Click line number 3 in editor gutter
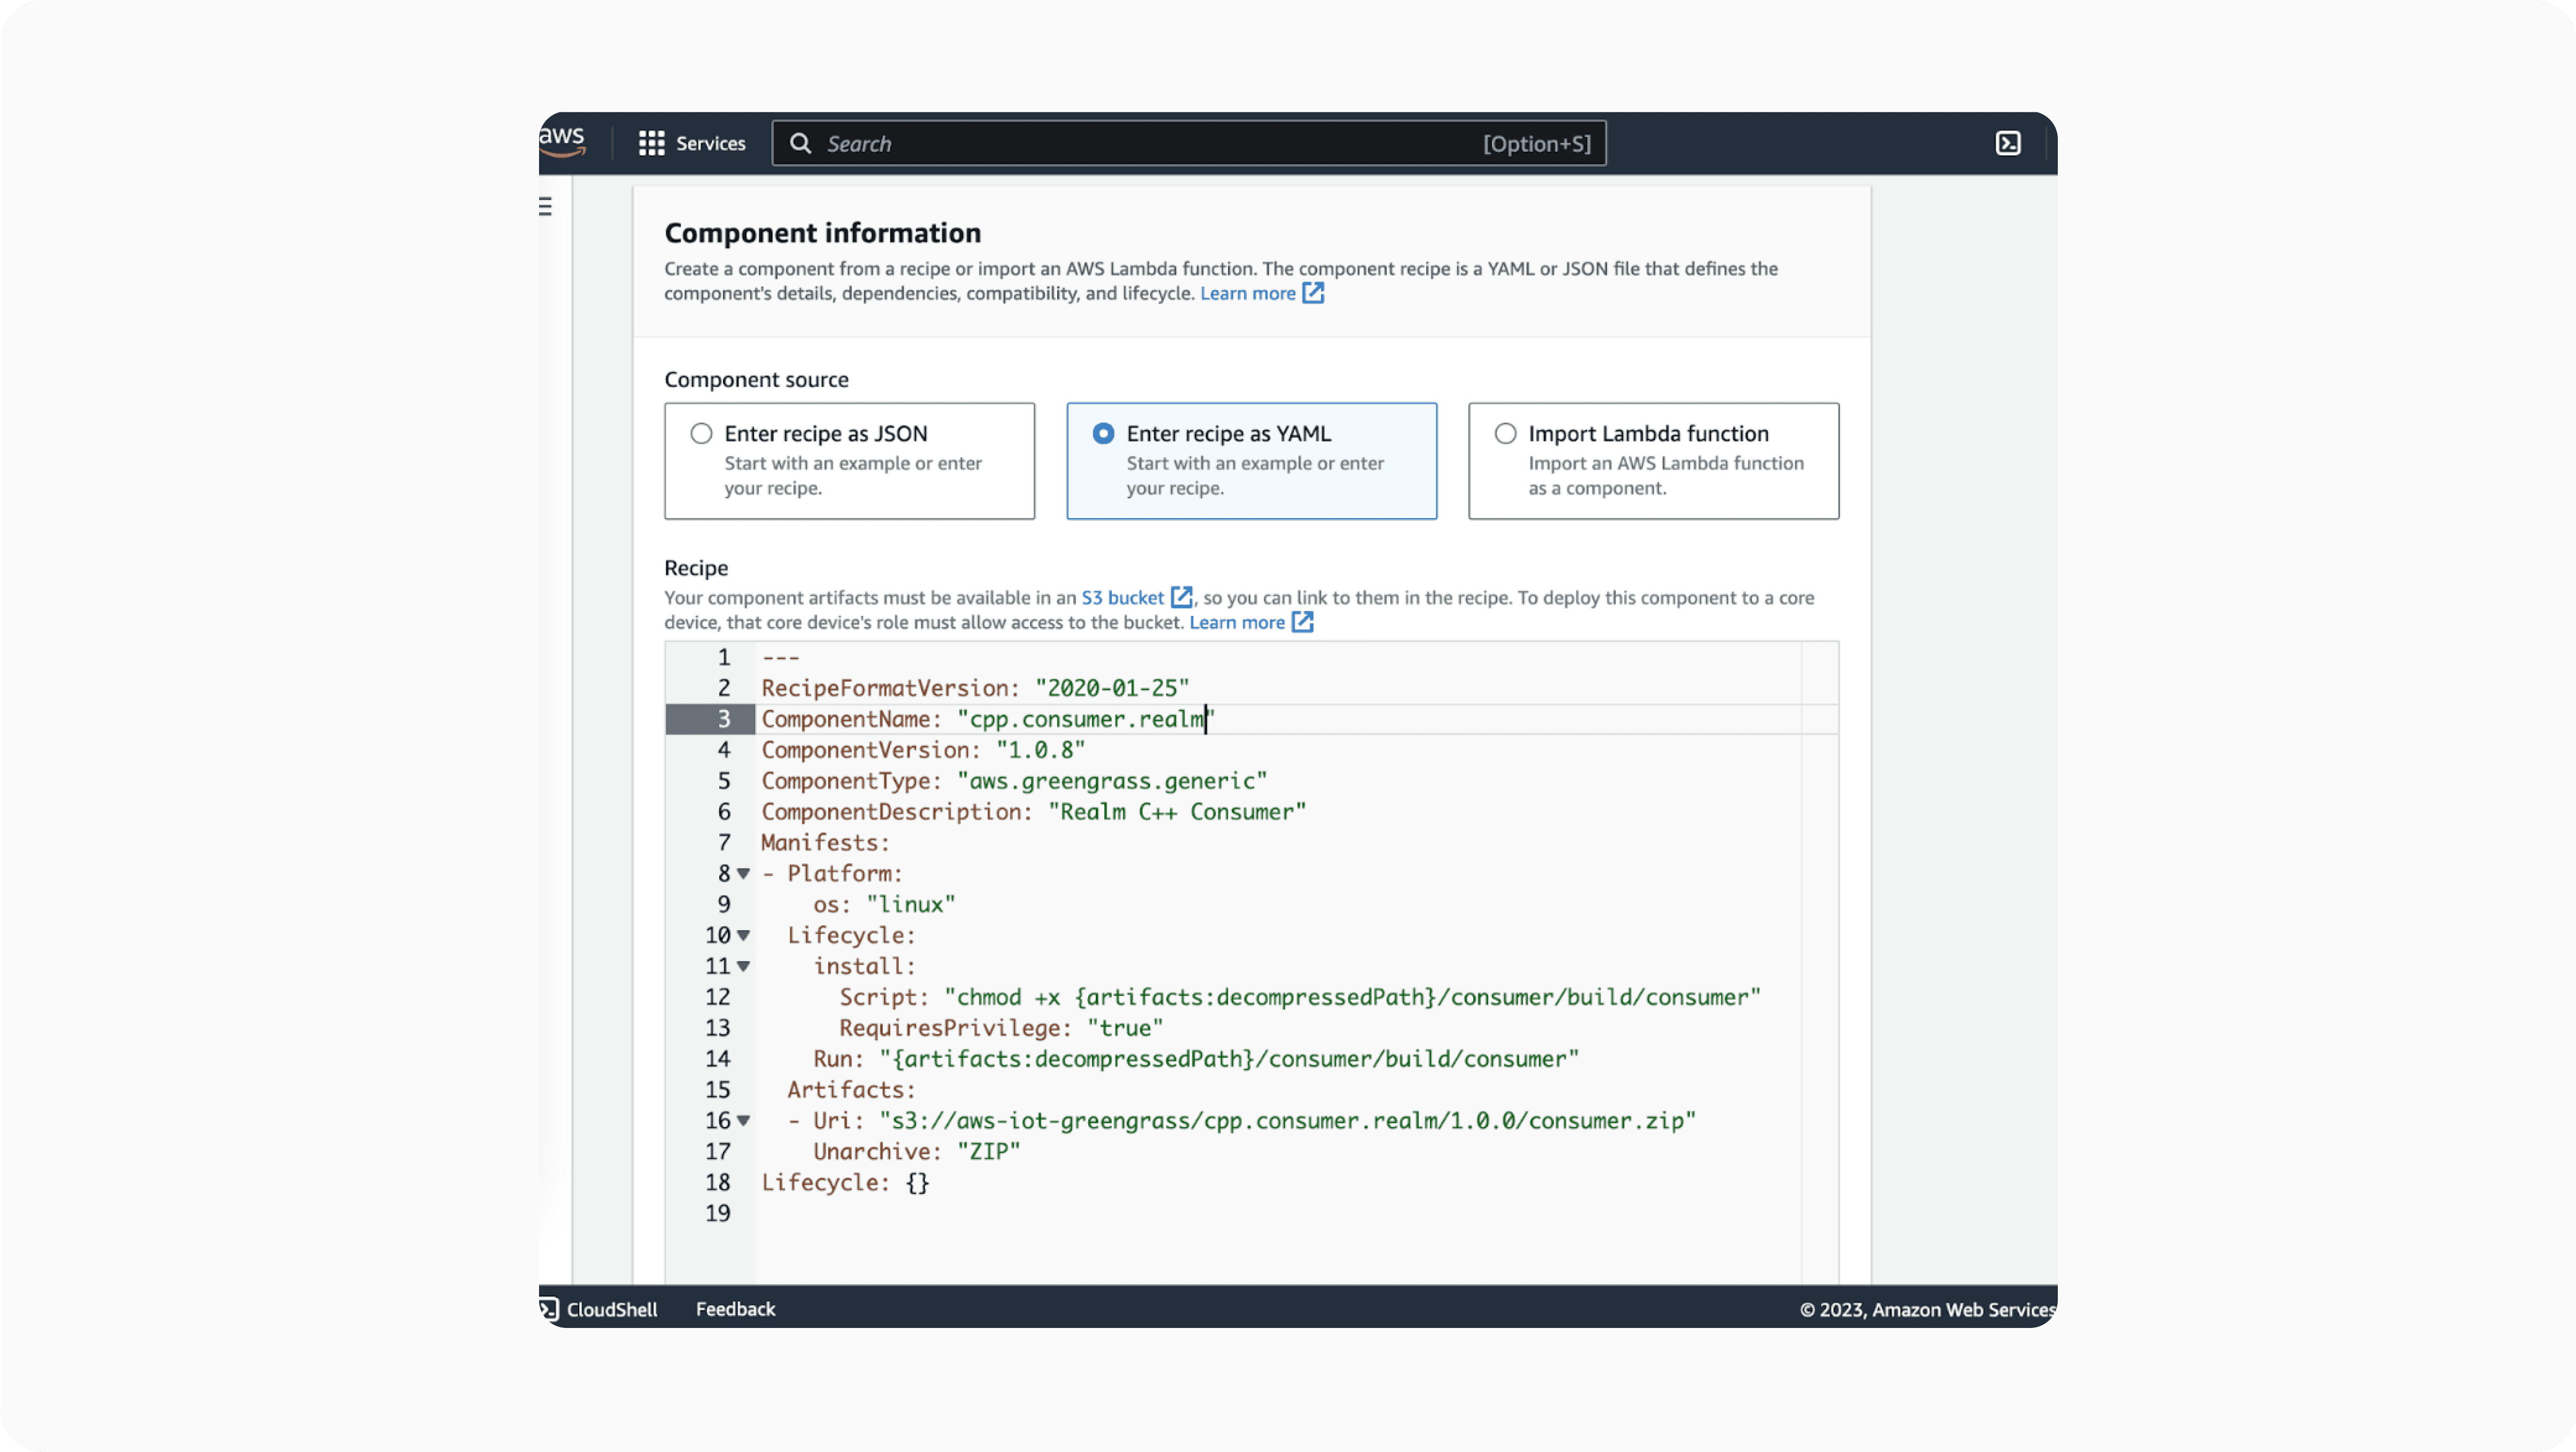Image resolution: width=2576 pixels, height=1452 pixels. tap(724, 719)
